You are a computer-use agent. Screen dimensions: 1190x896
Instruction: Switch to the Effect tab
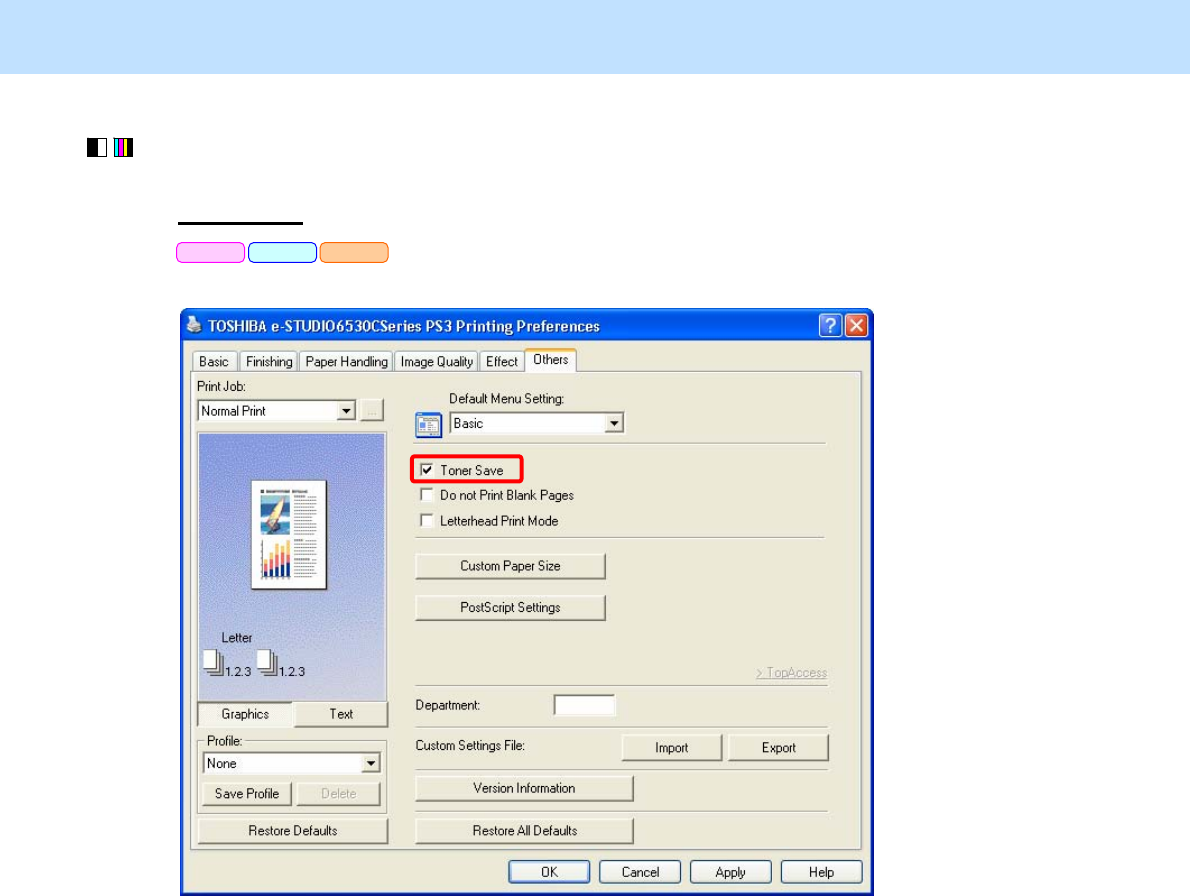[502, 362]
